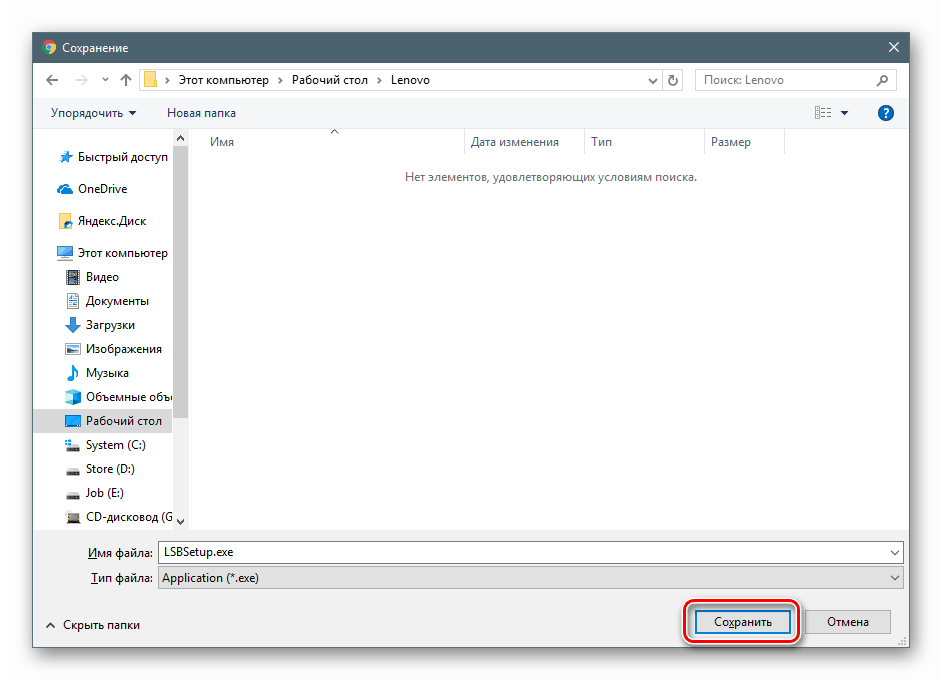Screen dimensions: 942x680
Task: Click the Документы page icon
Action: pos(73,301)
